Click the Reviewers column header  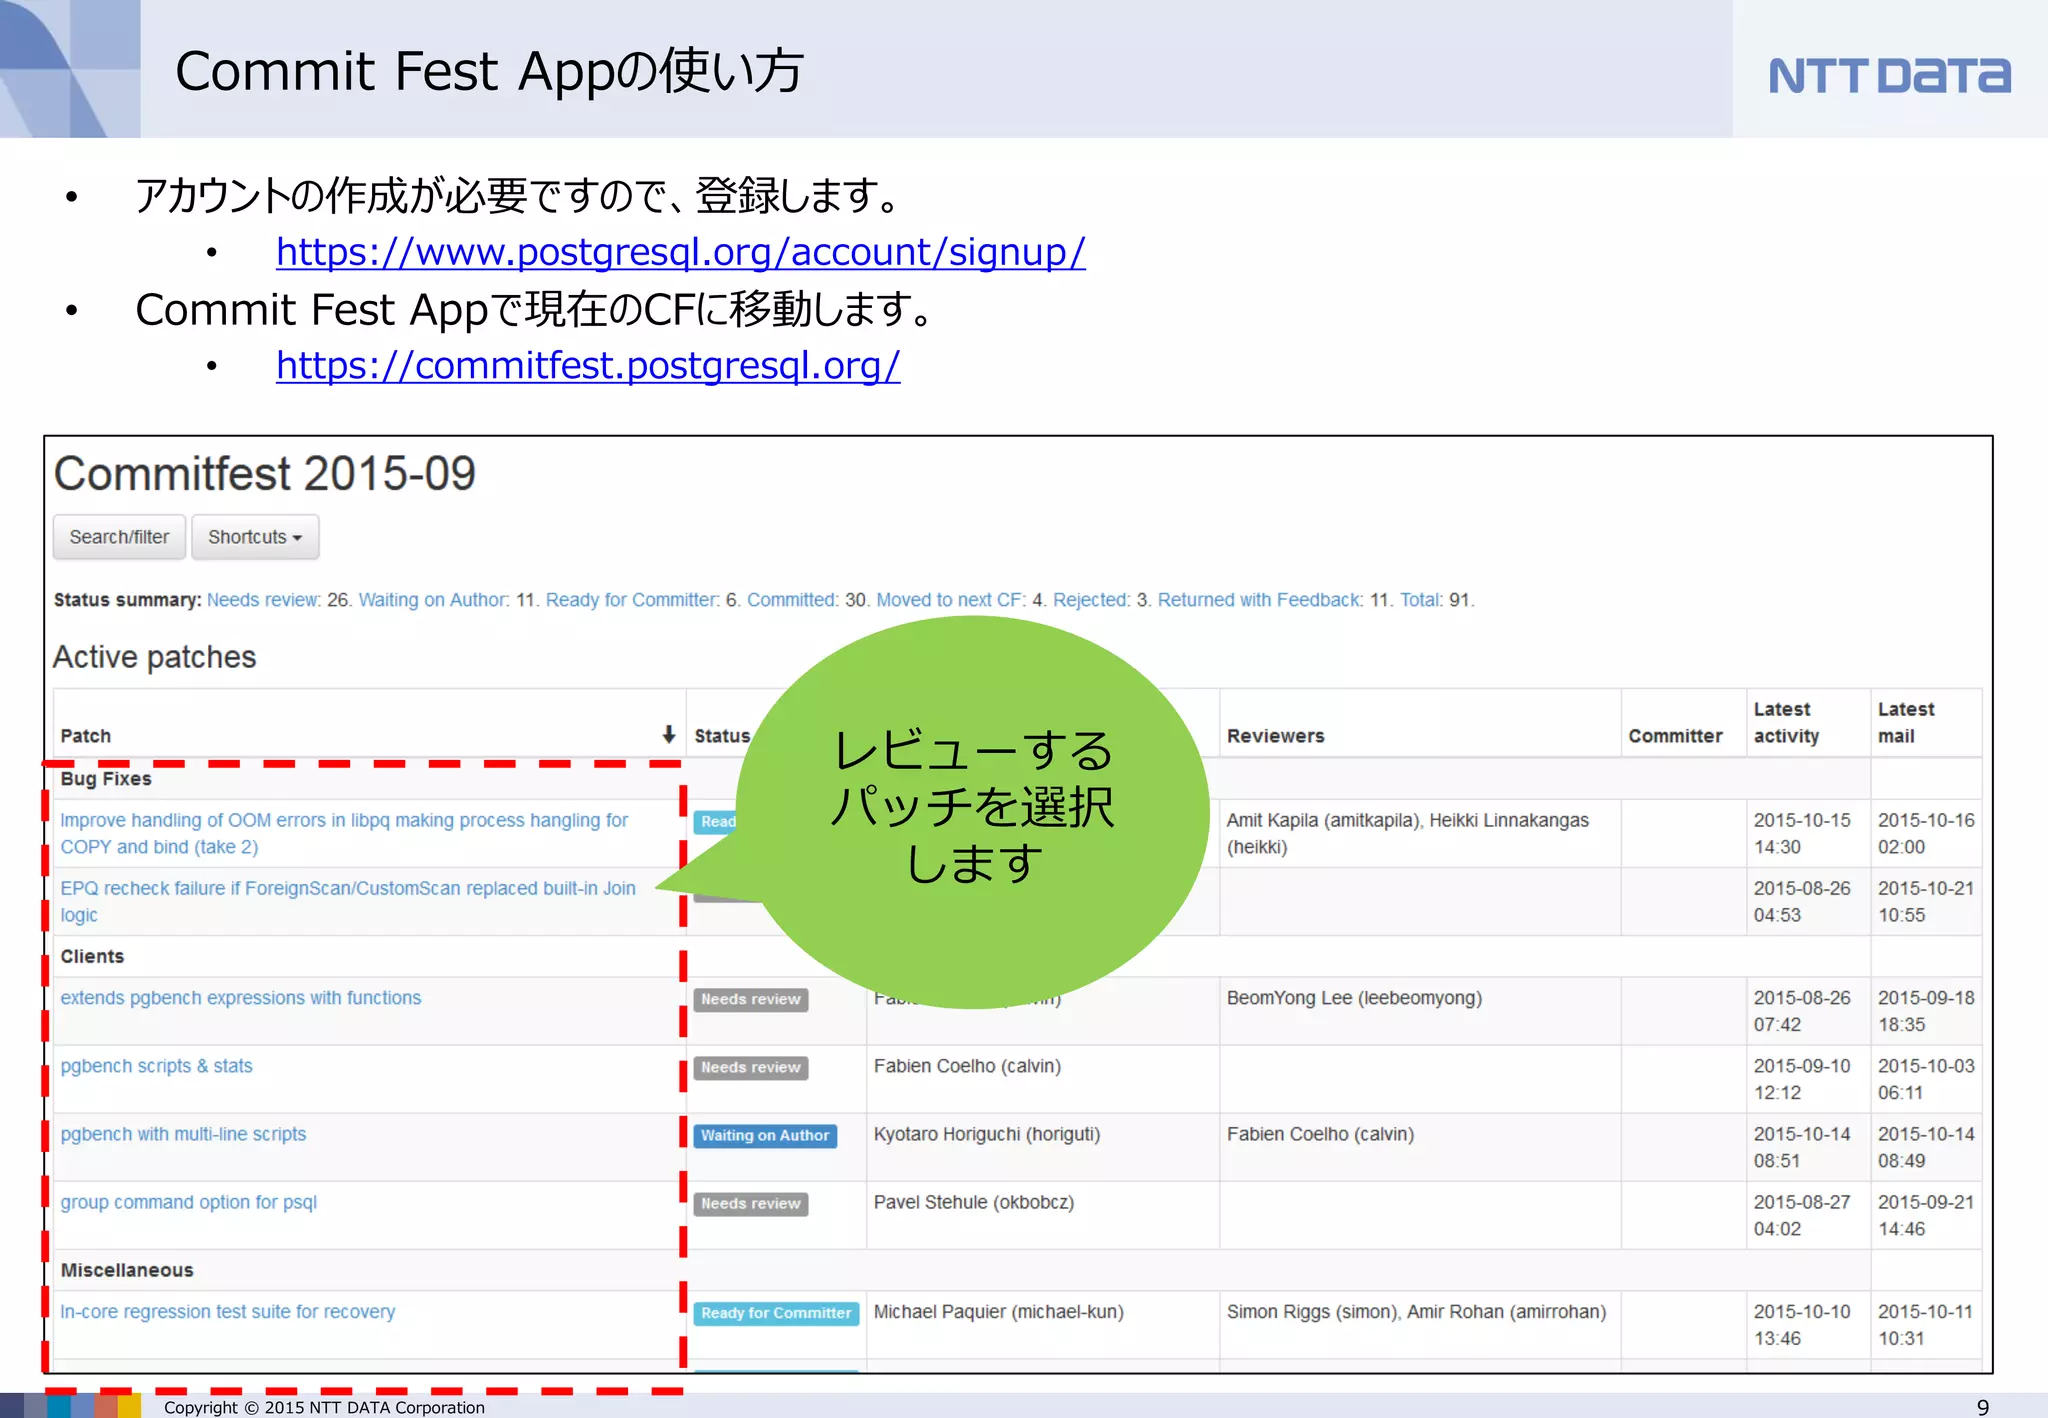coord(1276,736)
